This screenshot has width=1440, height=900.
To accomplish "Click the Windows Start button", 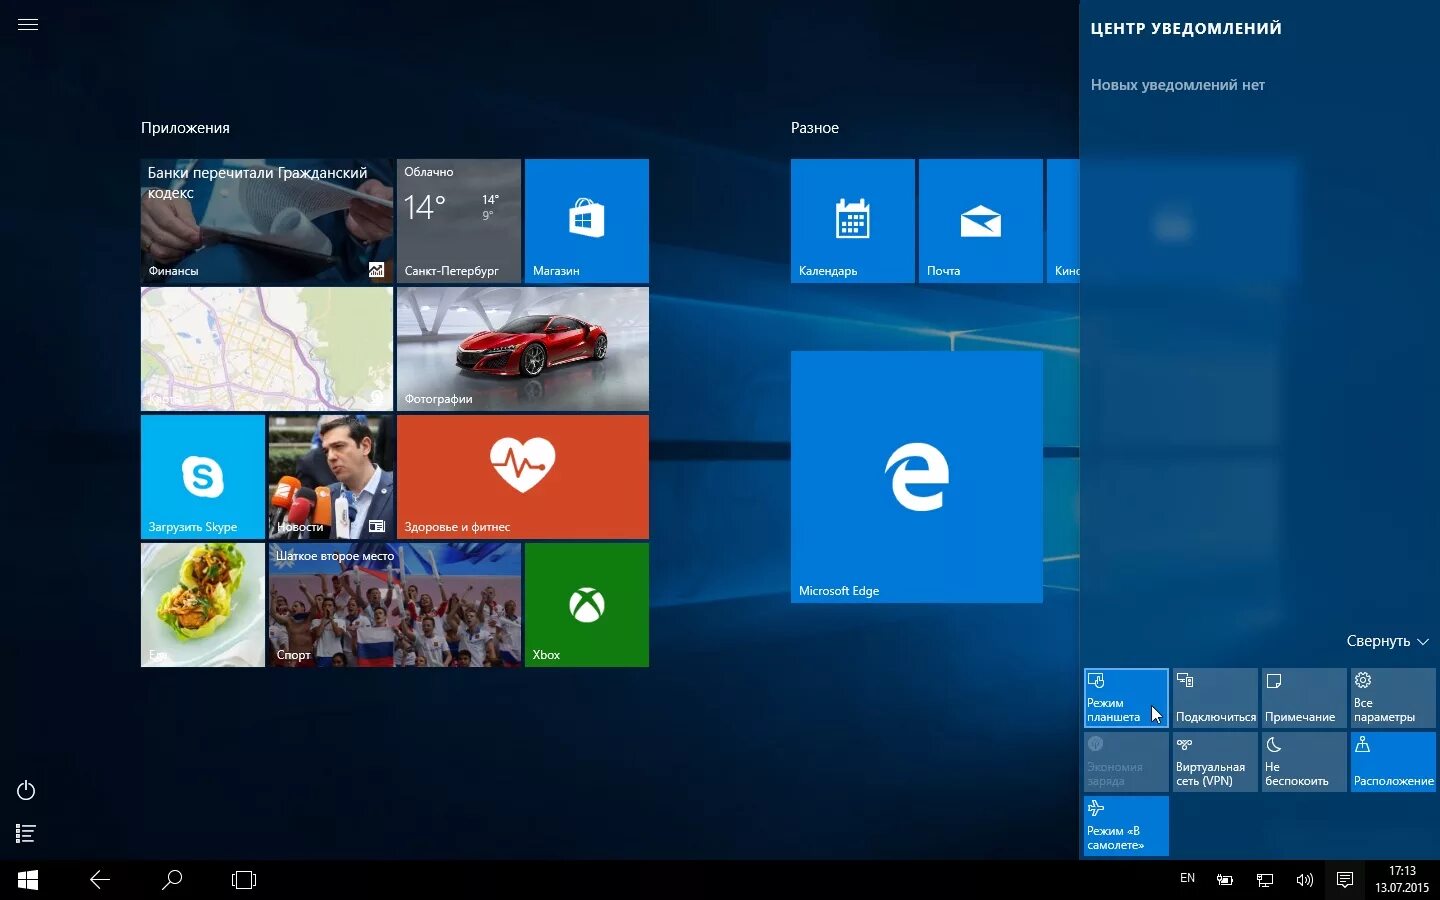I will (x=28, y=880).
